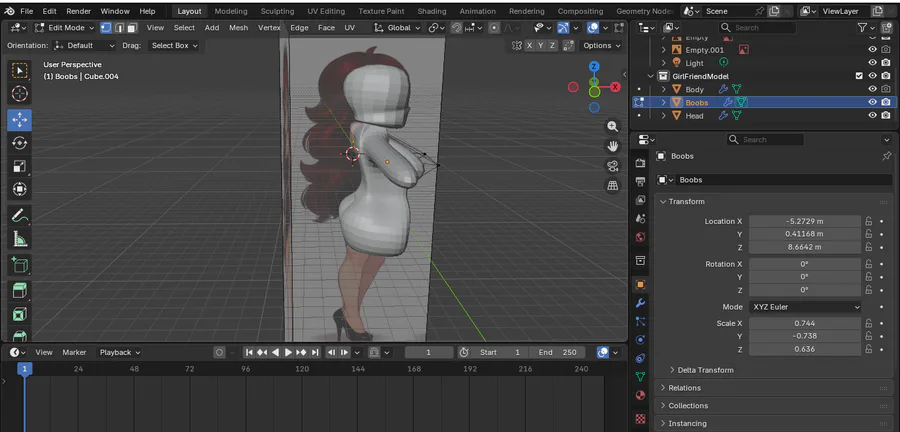Viewport: 900px width, 432px height.
Task: Open the XYZ Euler rotation mode dropdown
Action: pos(805,307)
